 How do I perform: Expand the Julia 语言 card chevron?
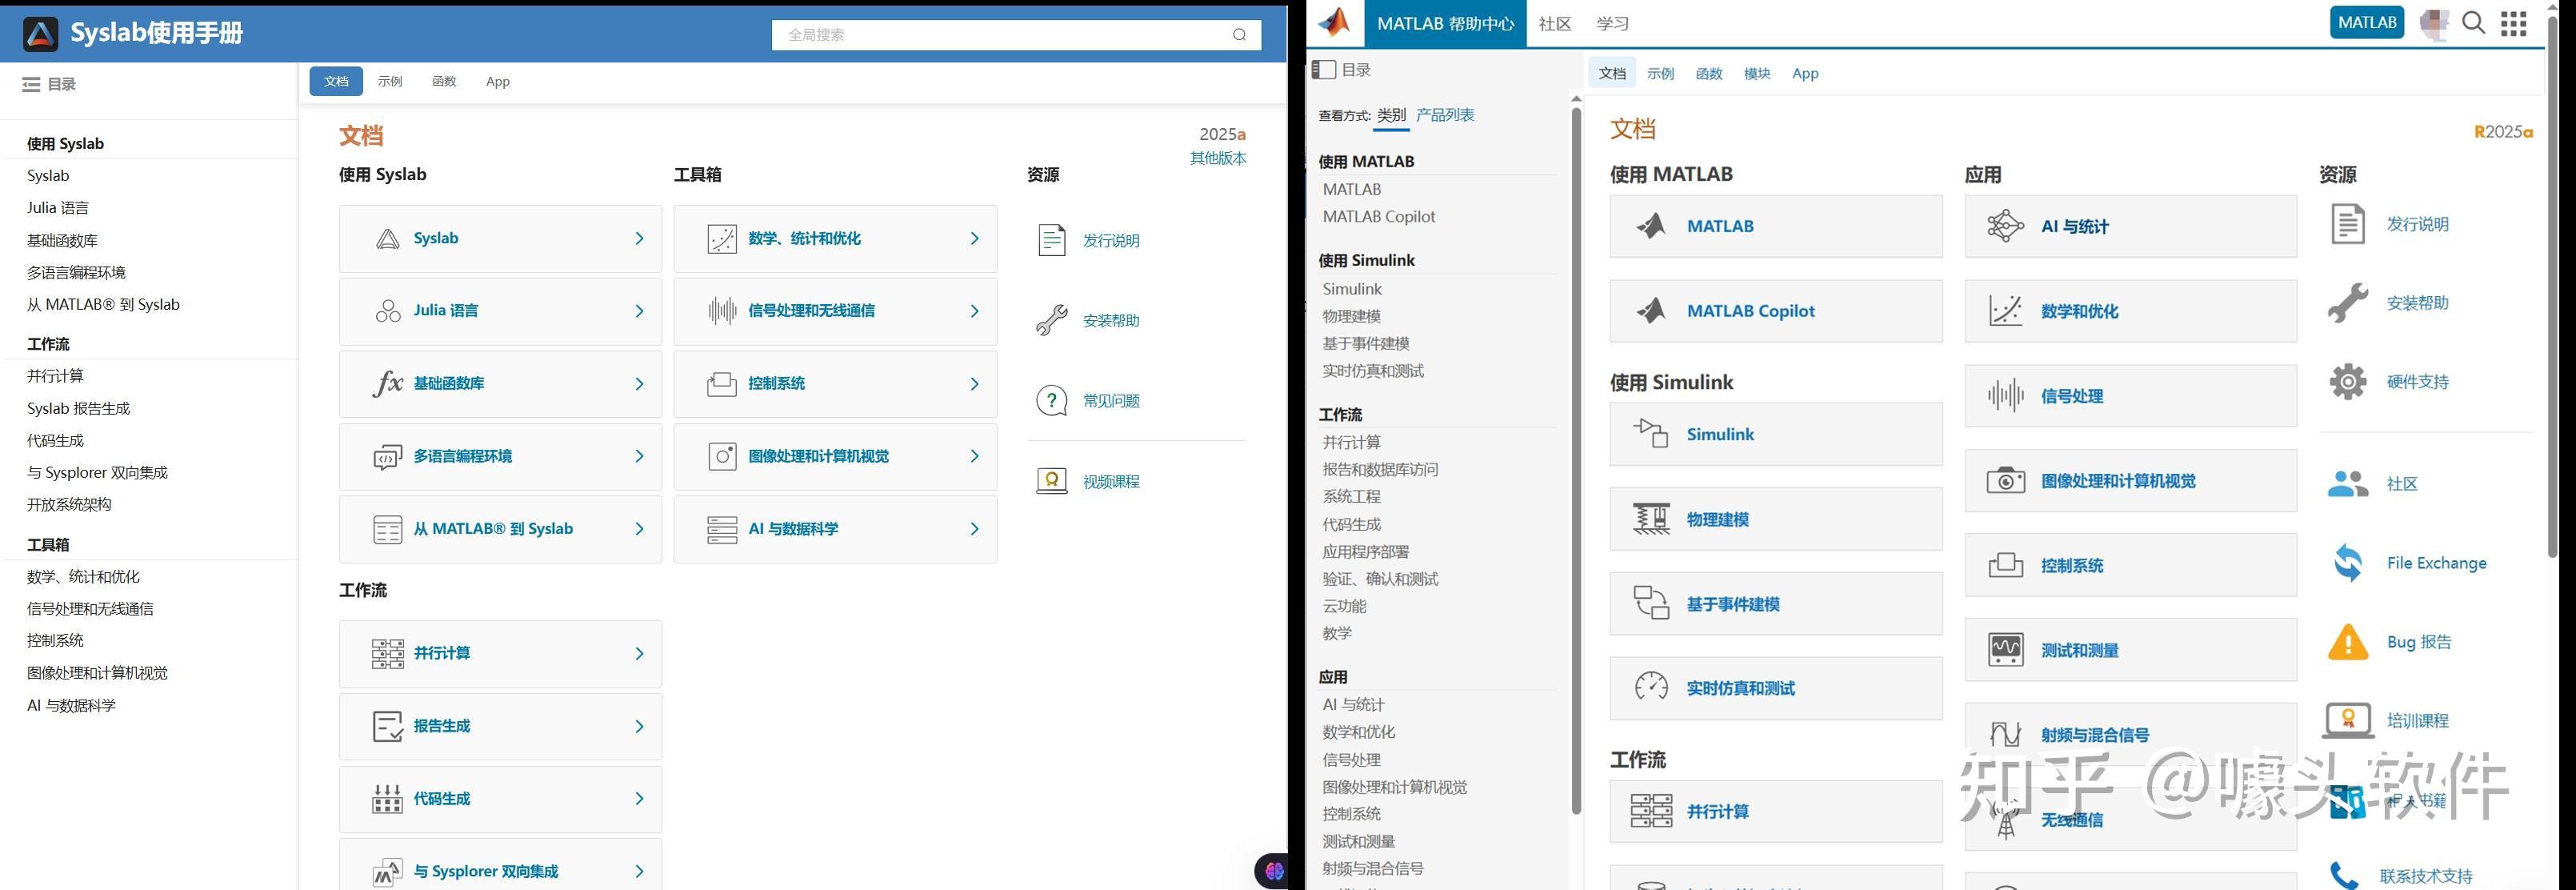pyautogui.click(x=639, y=311)
